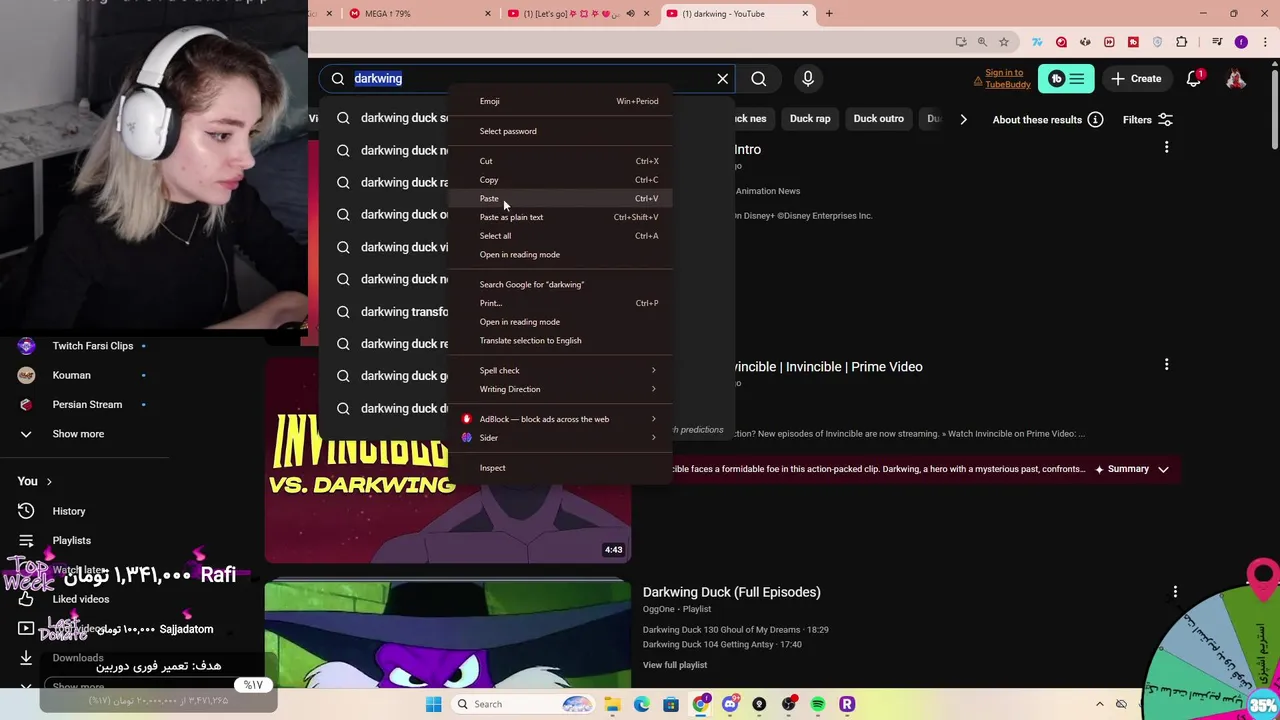
Task: Open Chrome three-dot menu
Action: [1264, 42]
